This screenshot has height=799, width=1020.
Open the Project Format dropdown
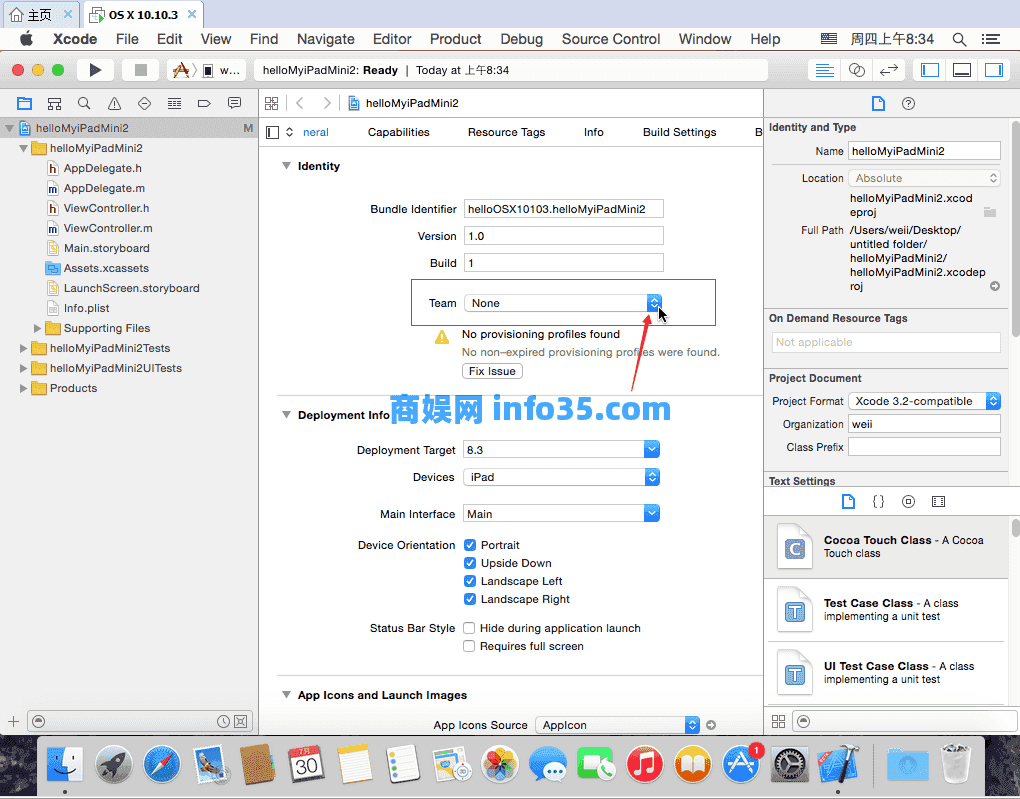[x=925, y=401]
